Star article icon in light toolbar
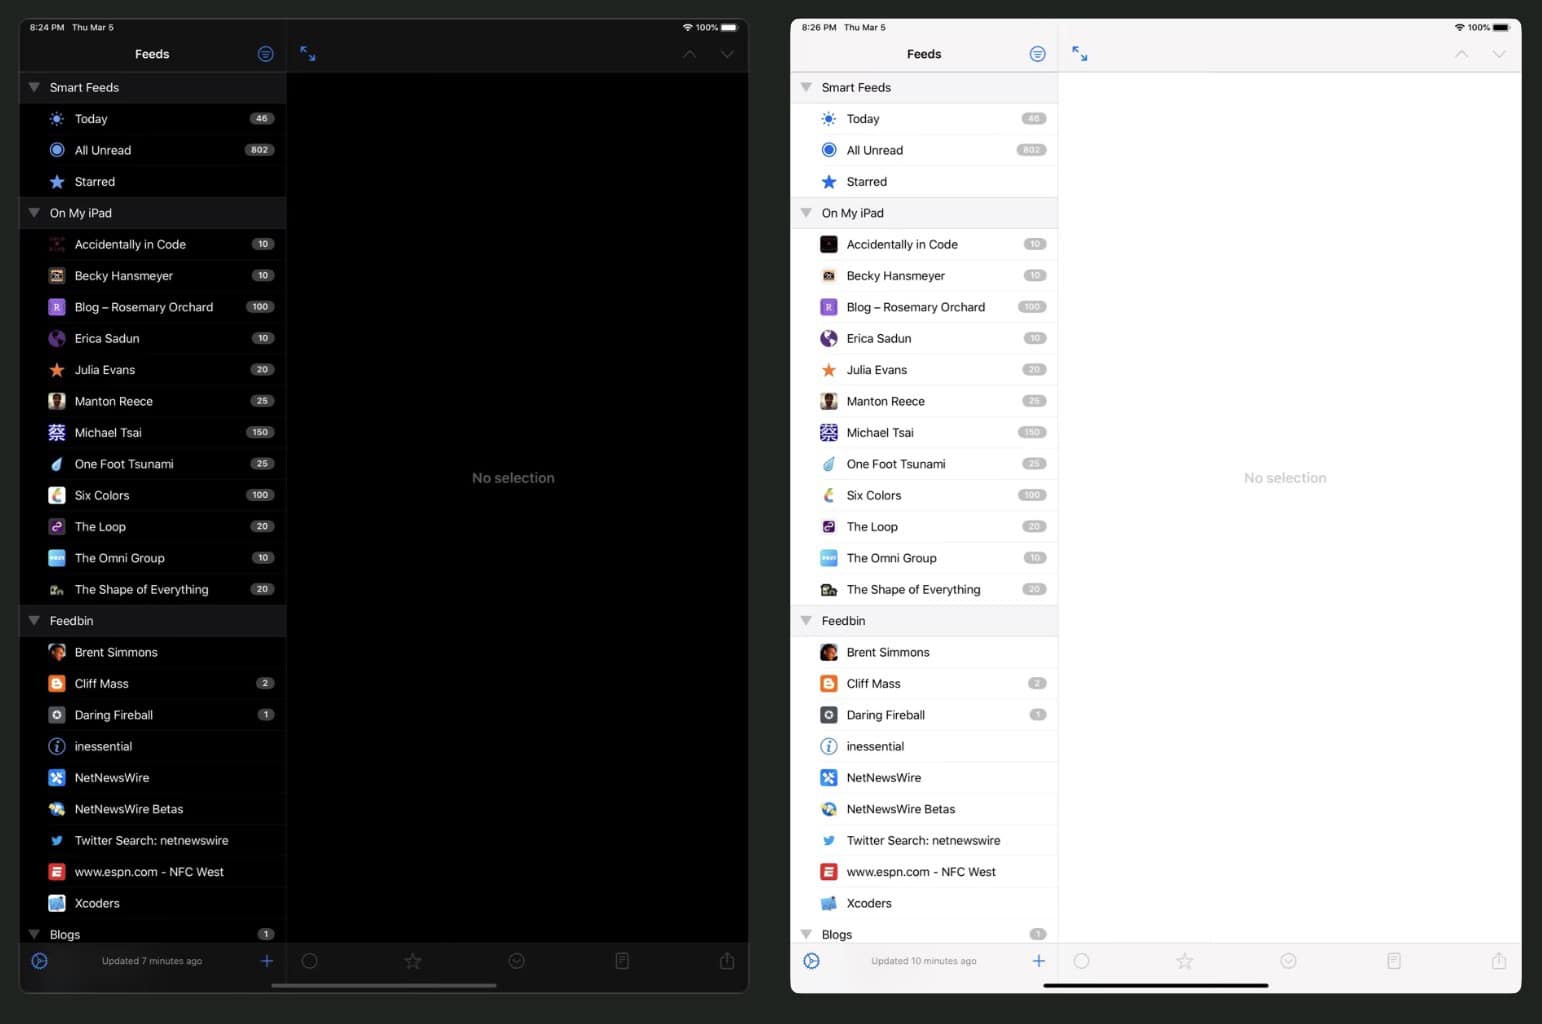This screenshot has height=1024, width=1542. [1185, 961]
